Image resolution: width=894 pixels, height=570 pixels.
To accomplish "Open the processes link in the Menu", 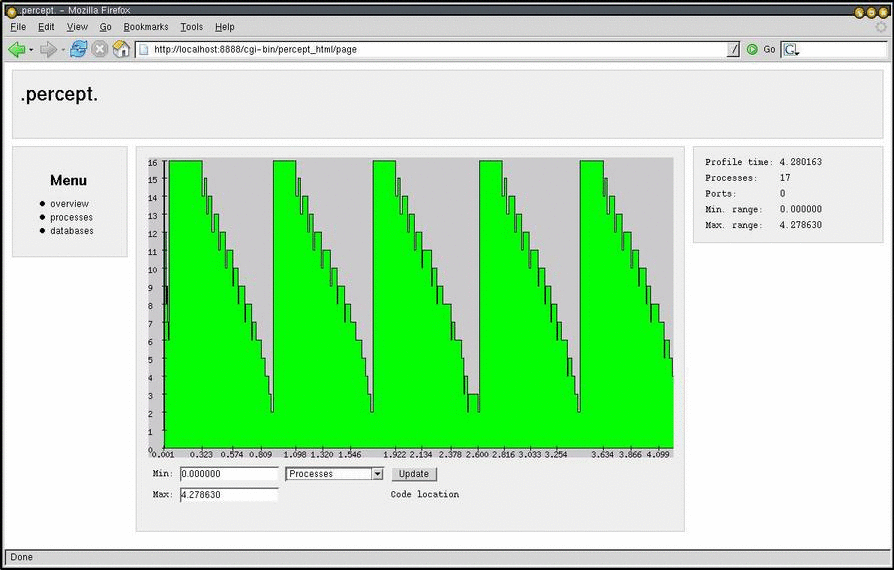I will coord(71,217).
